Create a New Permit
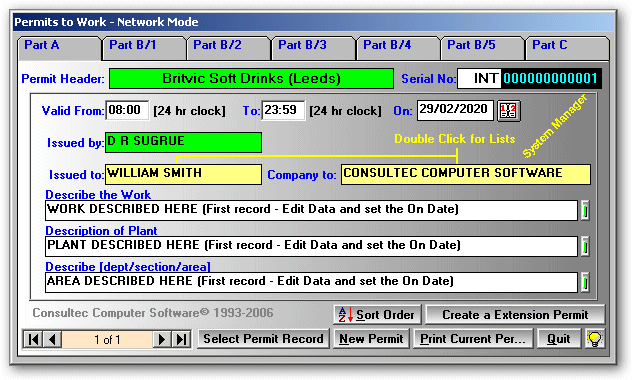This screenshot has width=632, height=380. pos(371,339)
